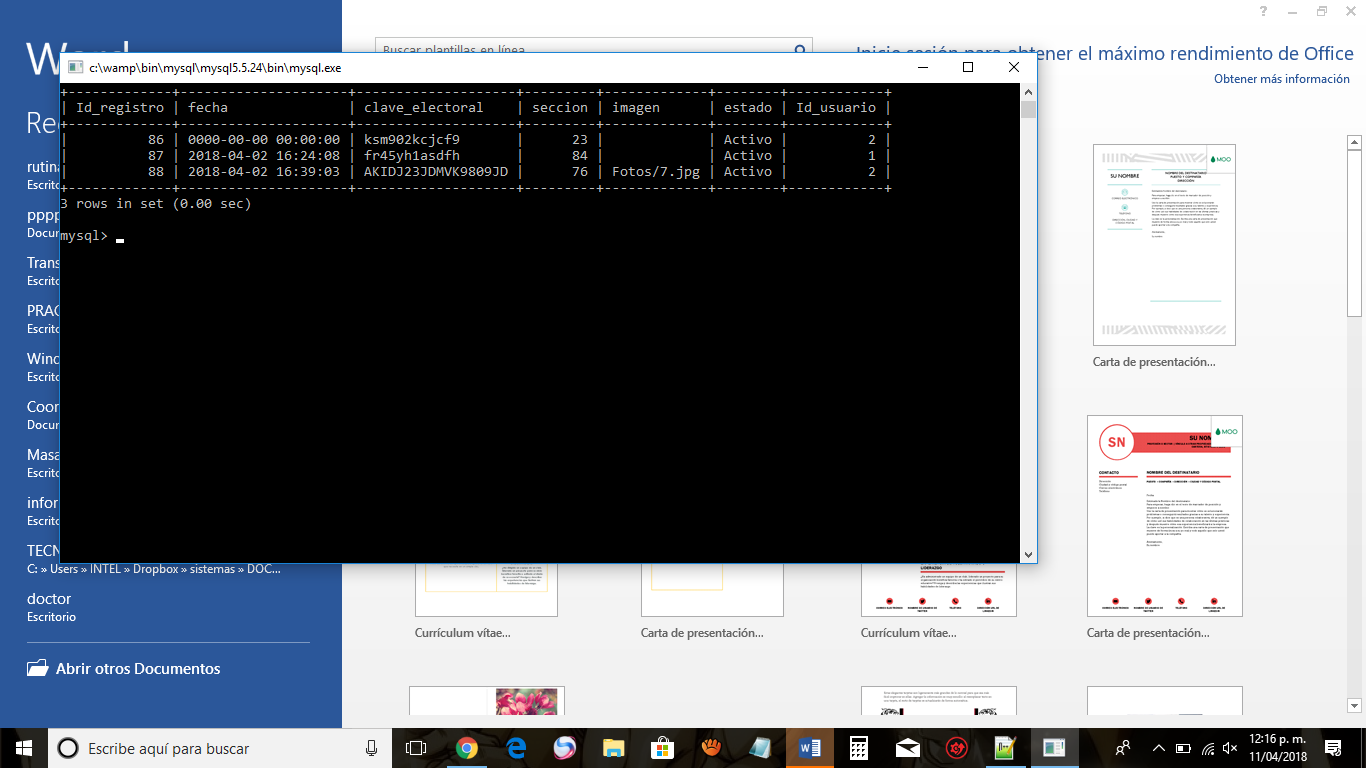
Task: Click the ksm902kcjcf9 value
Action: point(412,139)
